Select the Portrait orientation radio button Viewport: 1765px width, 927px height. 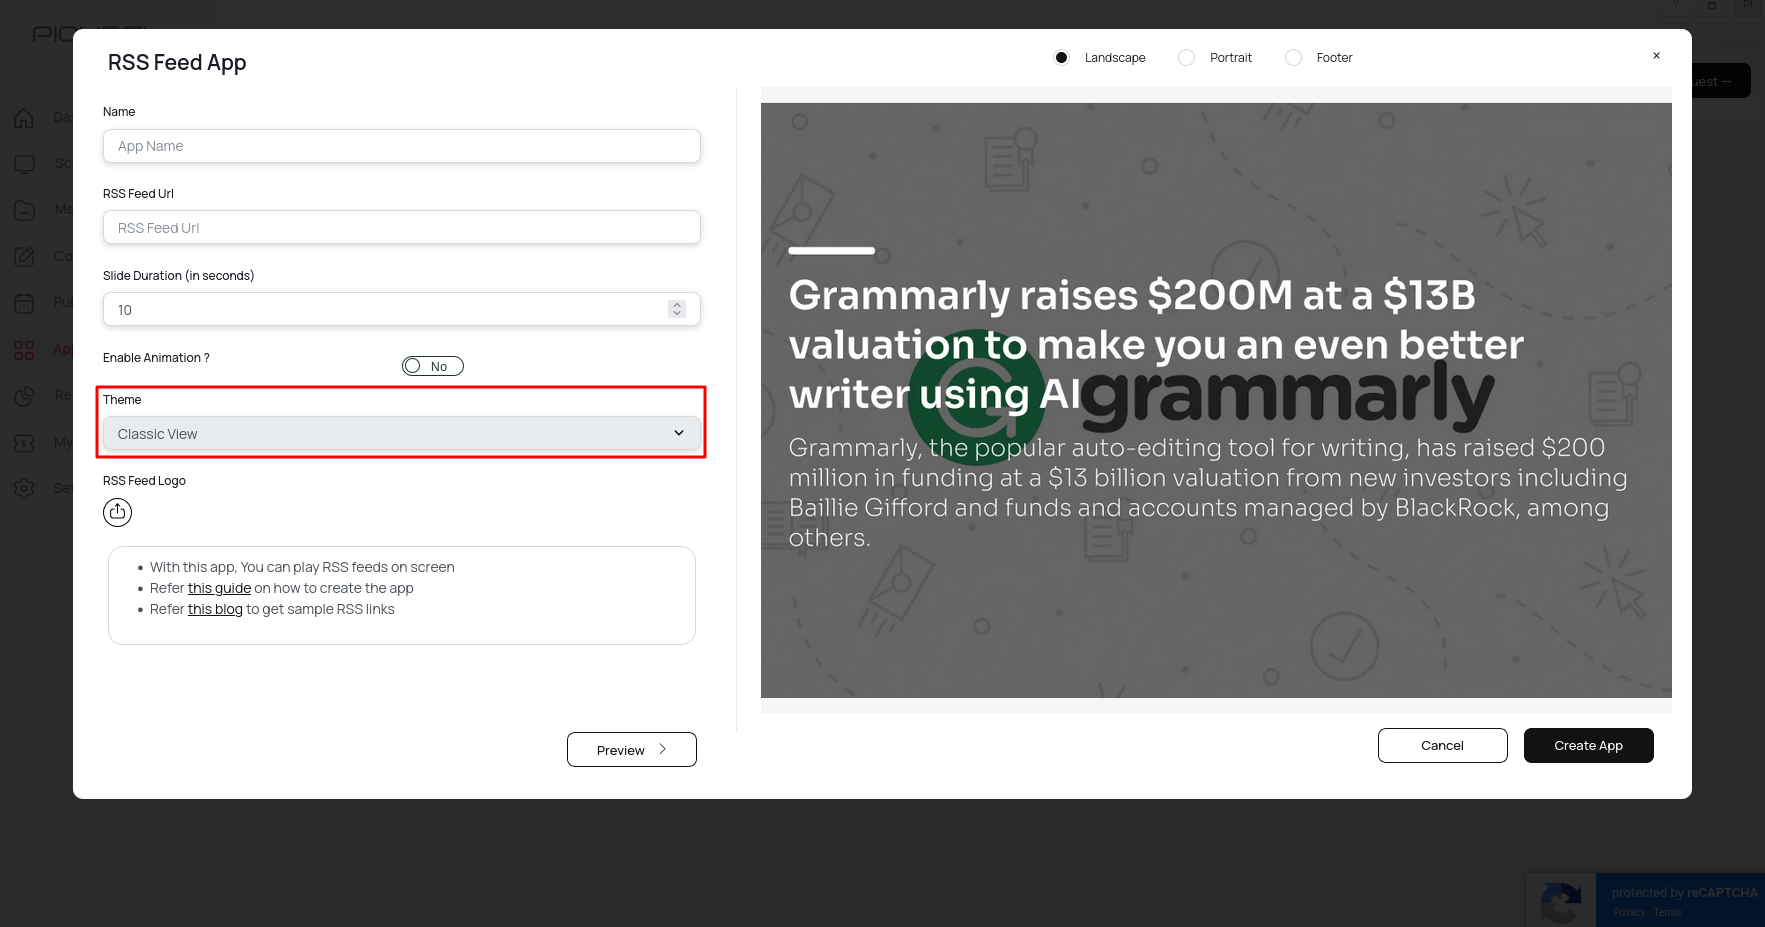click(x=1186, y=58)
